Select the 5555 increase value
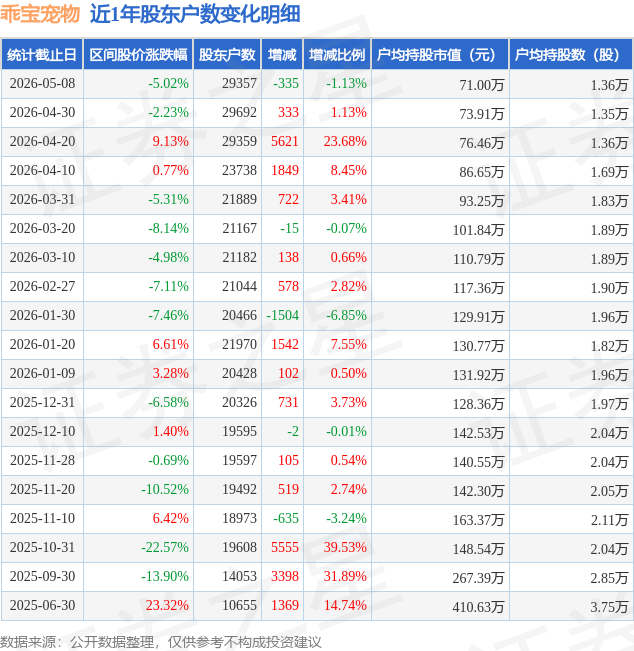The height and width of the screenshot is (651, 634). pos(285,547)
